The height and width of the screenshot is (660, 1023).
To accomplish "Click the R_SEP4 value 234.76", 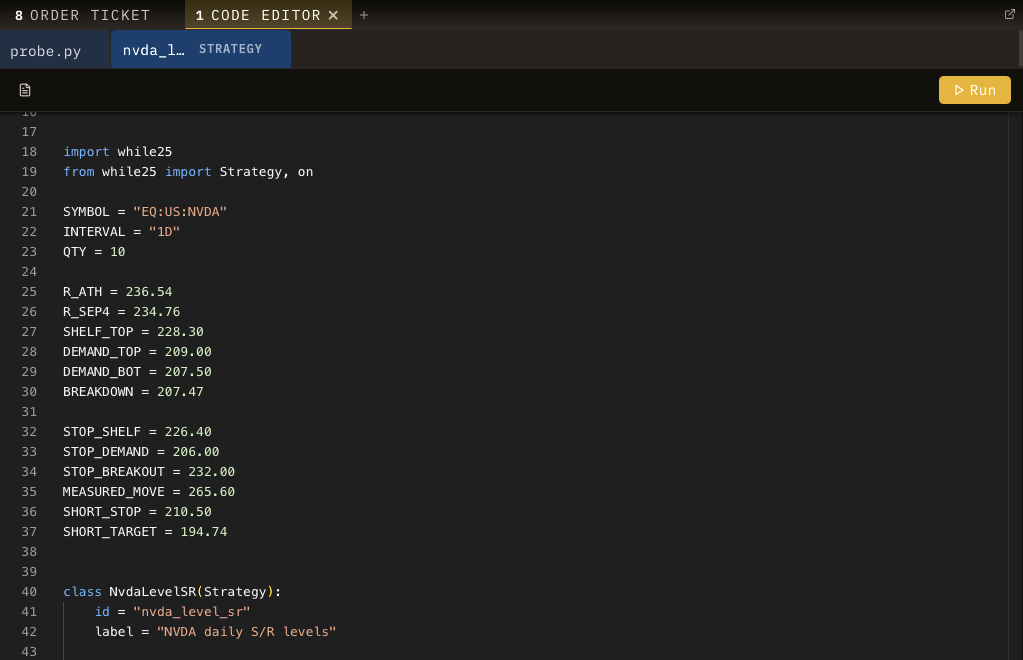I will [157, 312].
